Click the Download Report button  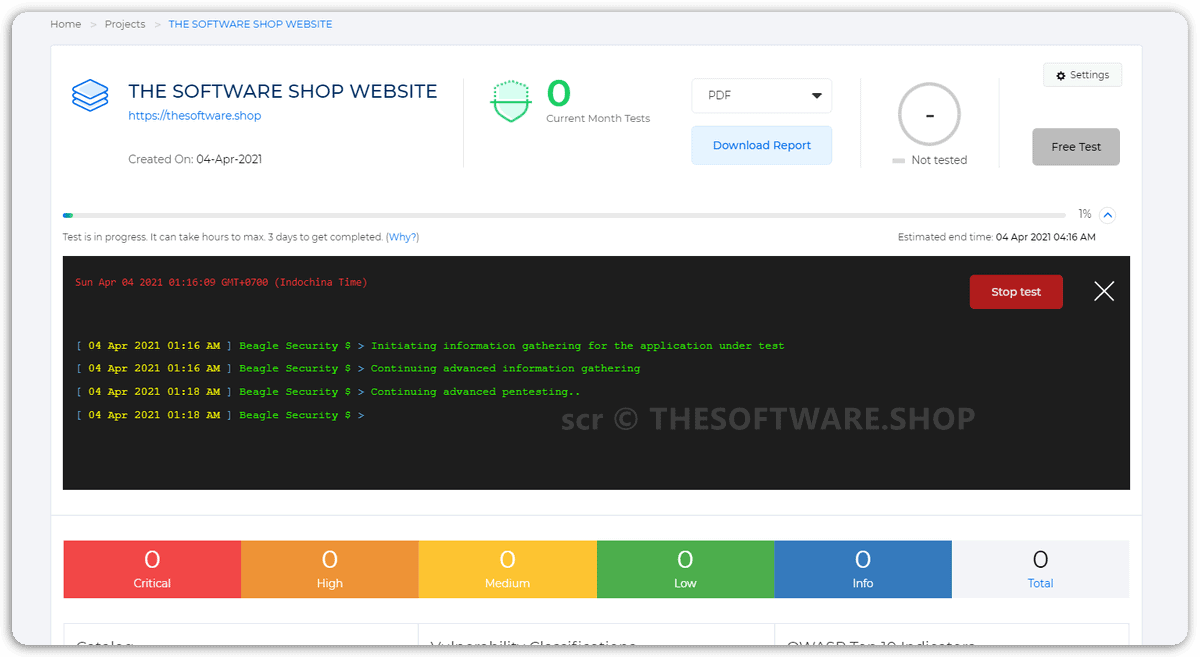[x=762, y=146]
